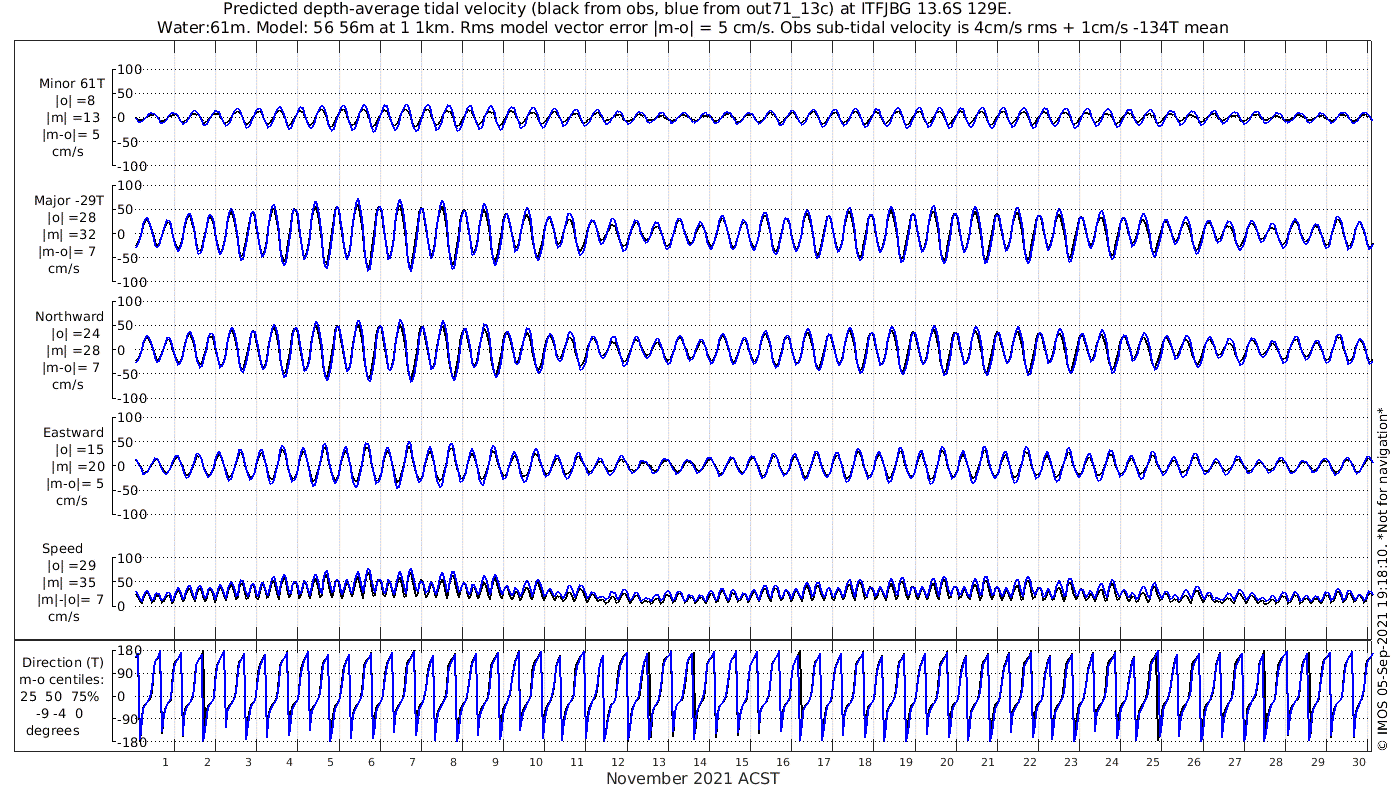1400x800 pixels.
Task: Click day '9' on the date axis
Action: pyautogui.click(x=495, y=762)
